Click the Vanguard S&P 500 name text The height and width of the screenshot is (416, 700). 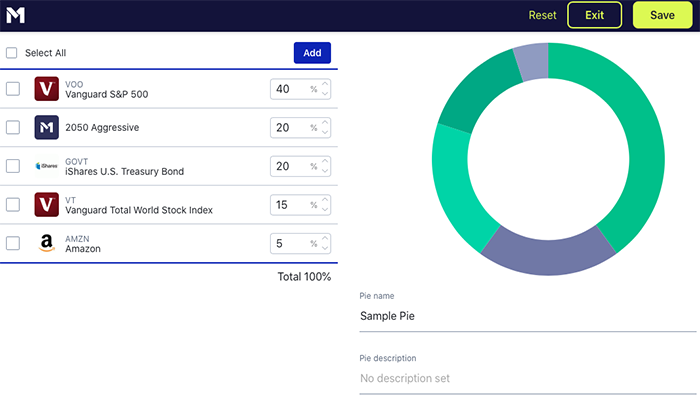point(107,94)
